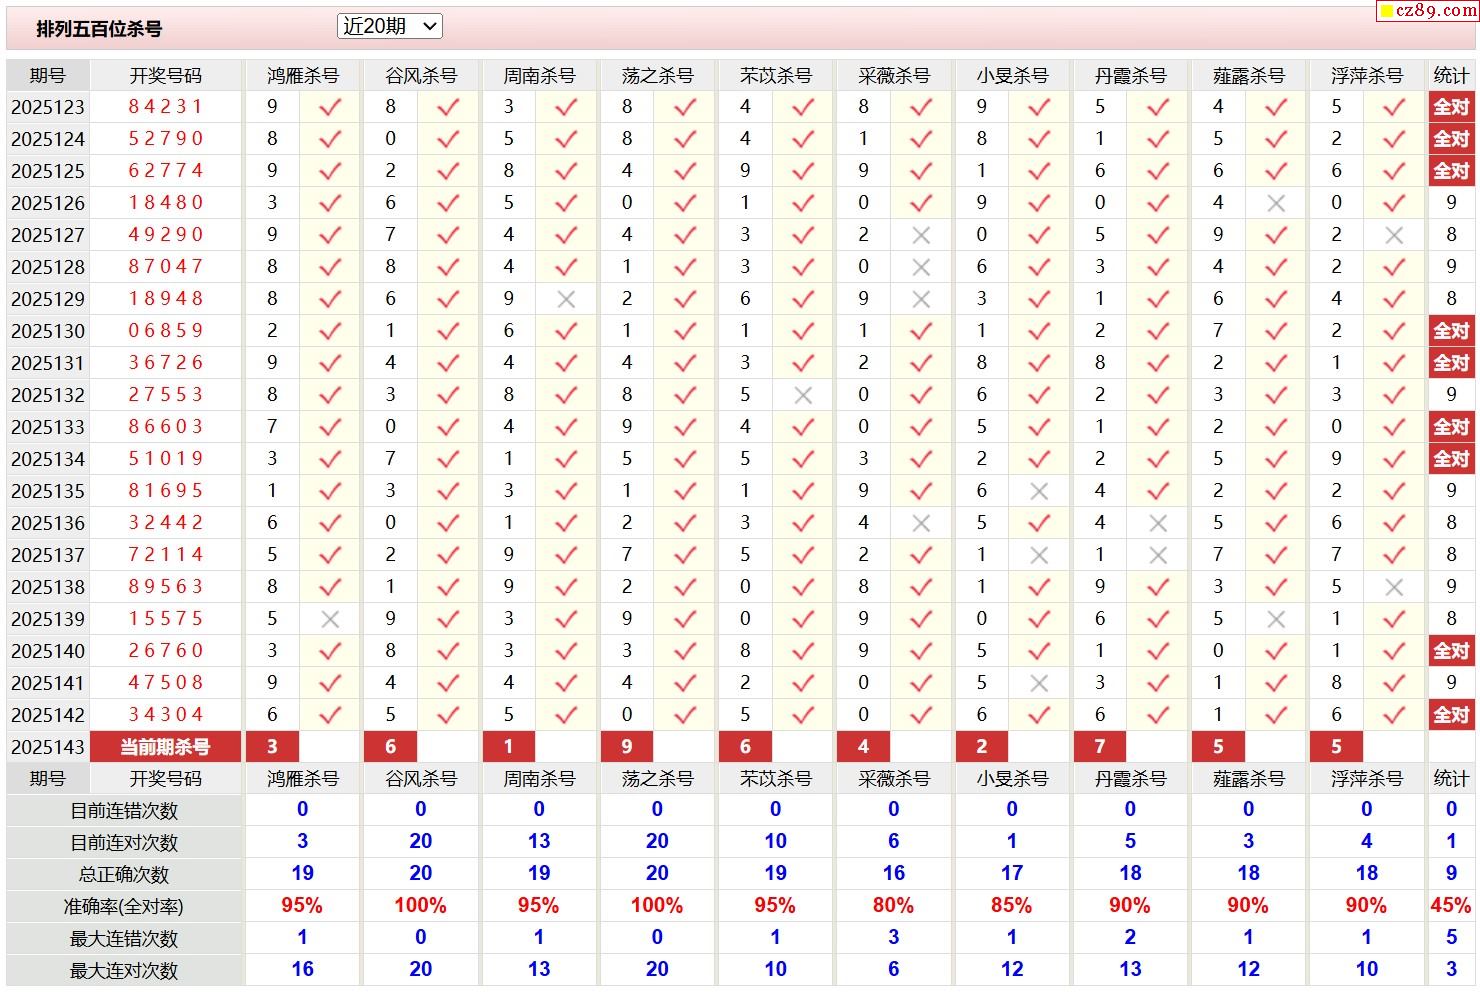Click the 全对 badge in row 2025125
This screenshot has width=1480, height=995.
(x=1451, y=171)
